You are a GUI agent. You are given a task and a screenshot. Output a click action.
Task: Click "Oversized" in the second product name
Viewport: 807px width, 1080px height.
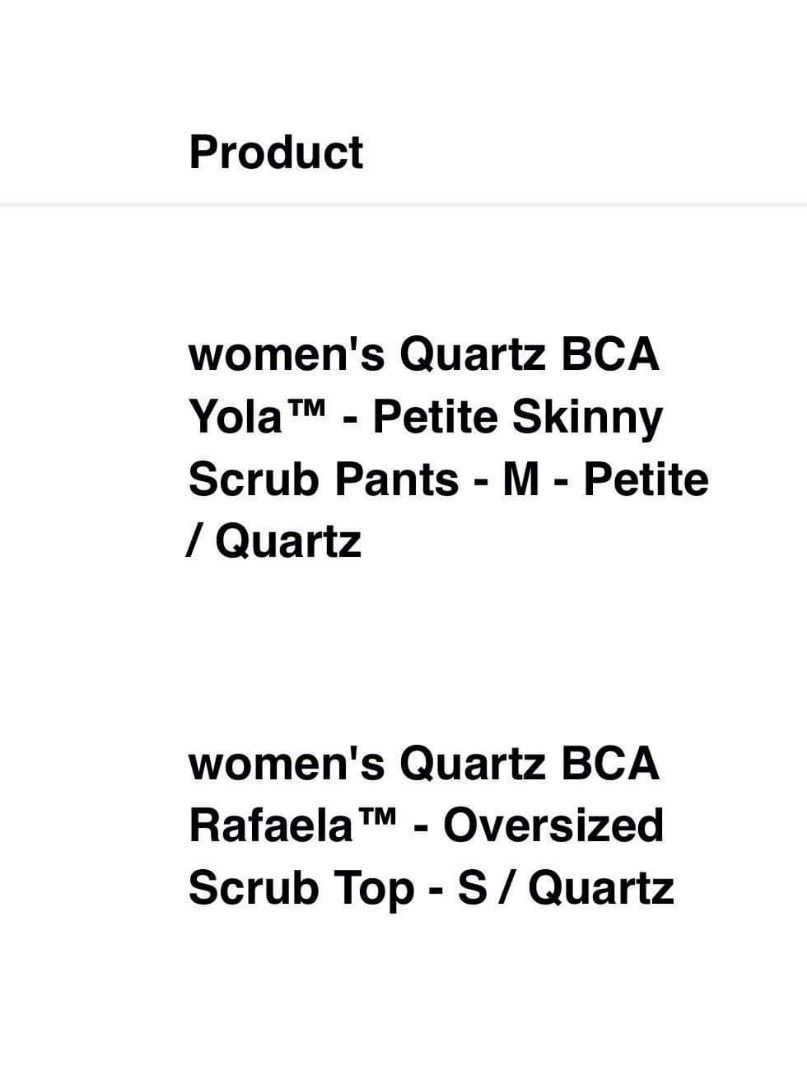click(x=553, y=827)
